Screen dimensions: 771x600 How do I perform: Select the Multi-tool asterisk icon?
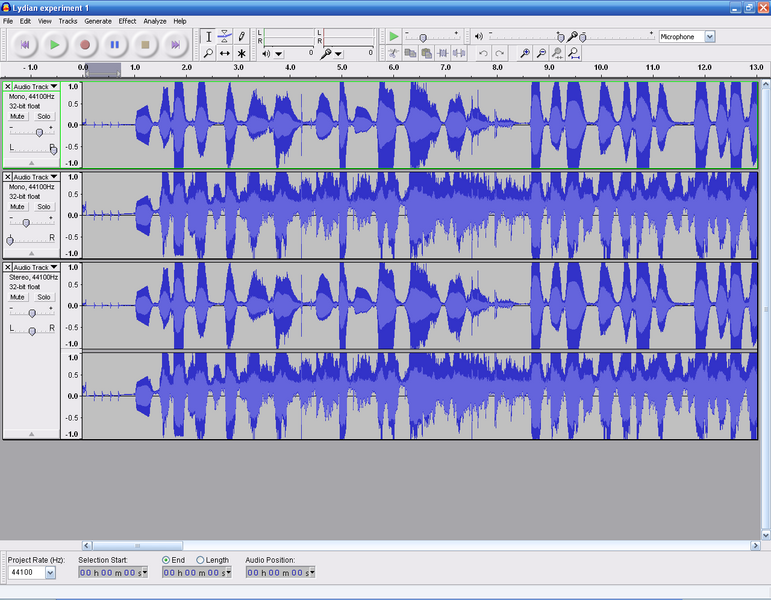click(241, 53)
